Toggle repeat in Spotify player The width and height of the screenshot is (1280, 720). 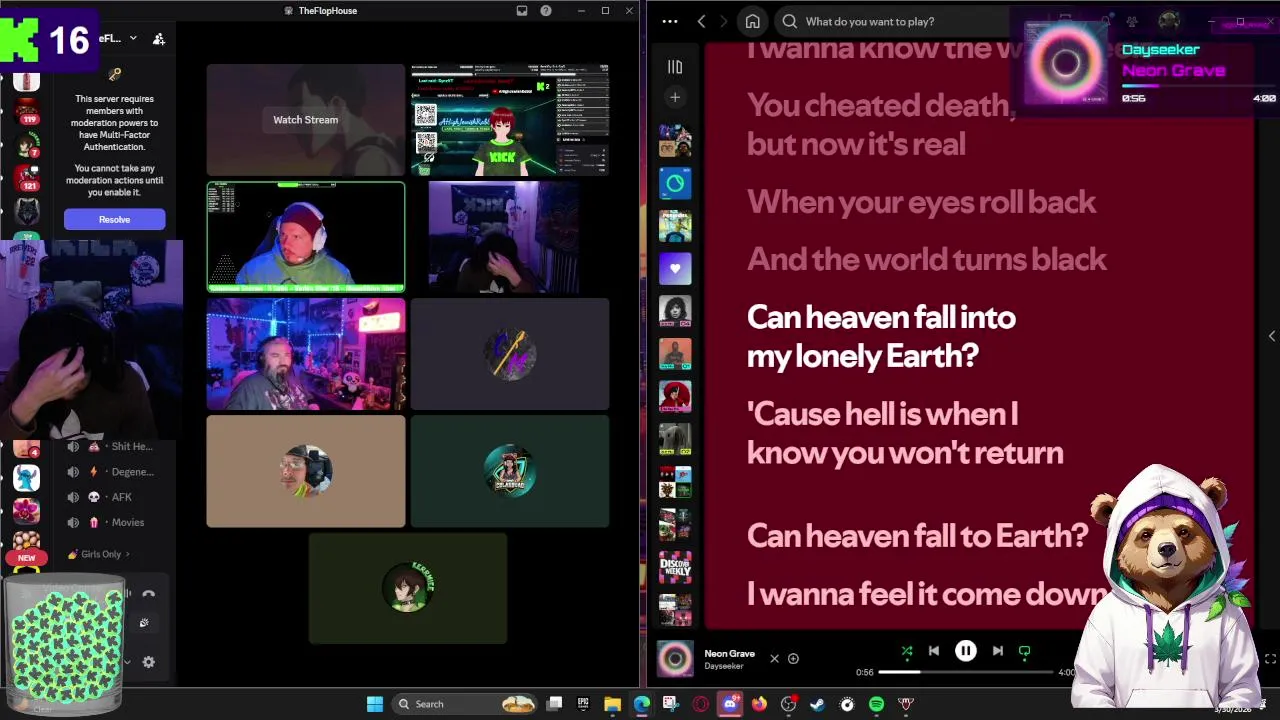point(1024,651)
